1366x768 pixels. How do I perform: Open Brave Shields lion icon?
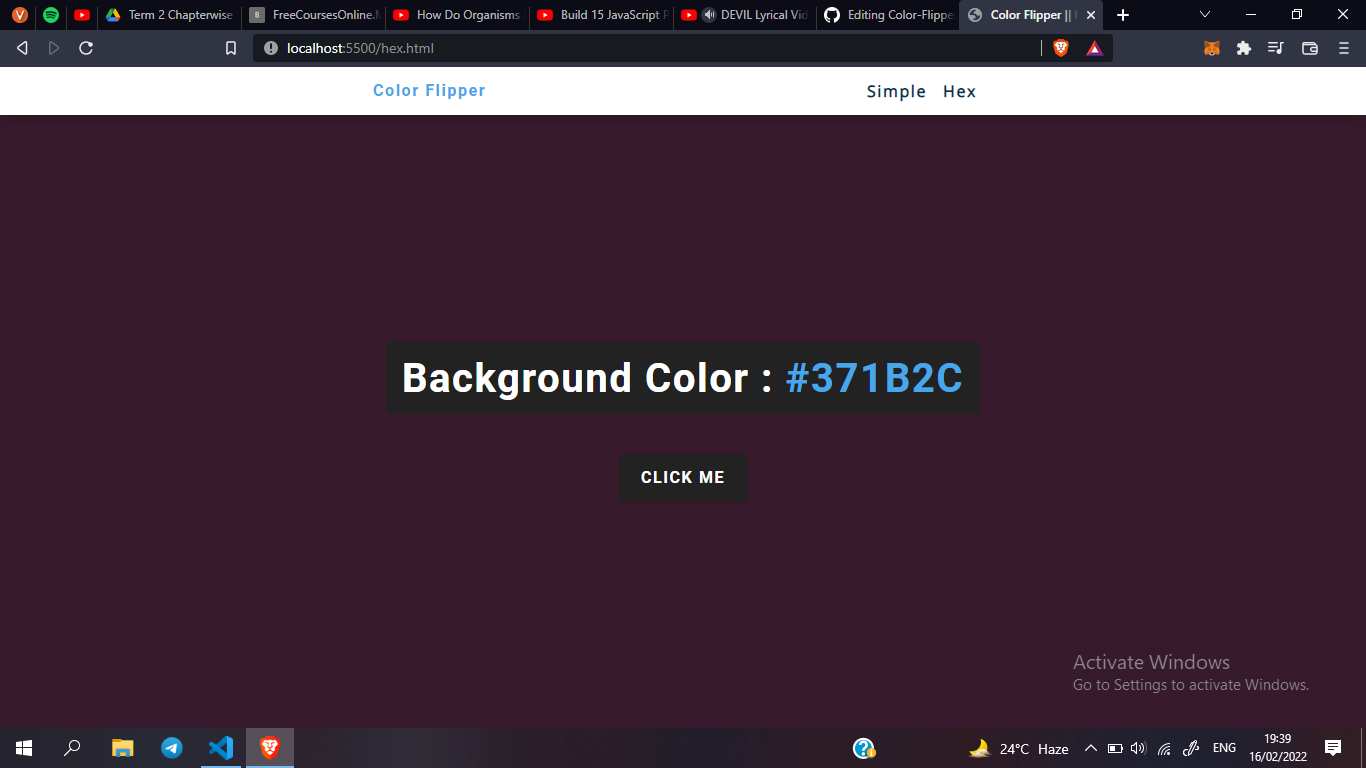click(1061, 48)
